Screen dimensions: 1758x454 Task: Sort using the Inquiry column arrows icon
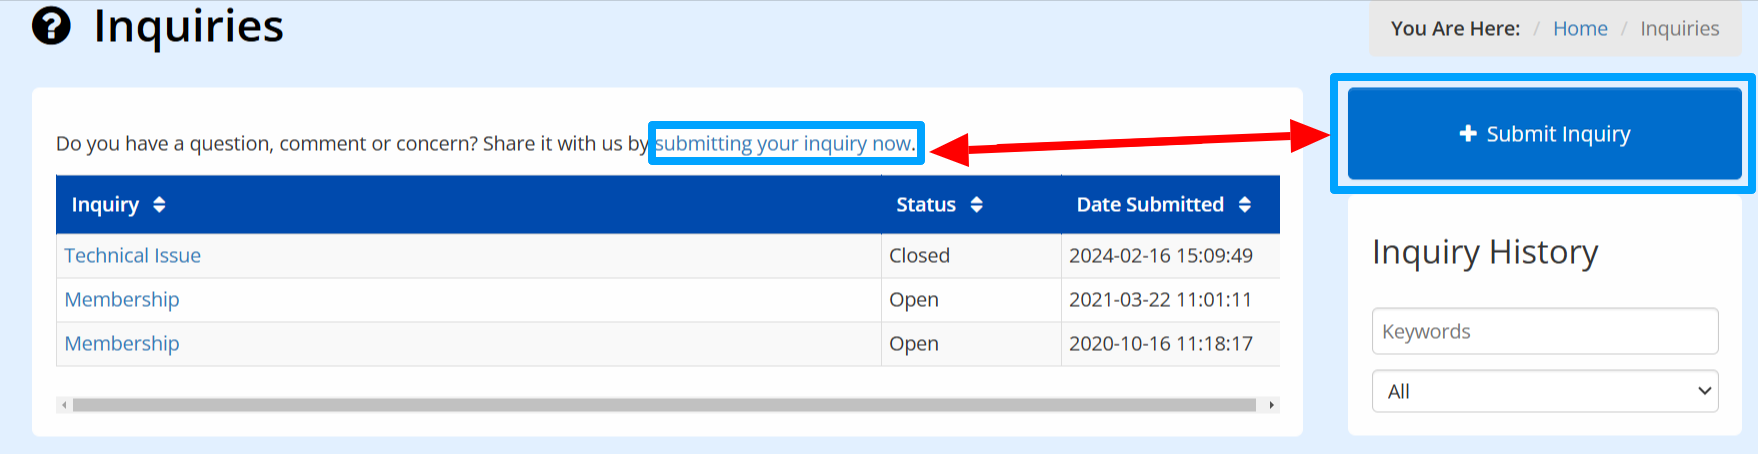click(159, 205)
